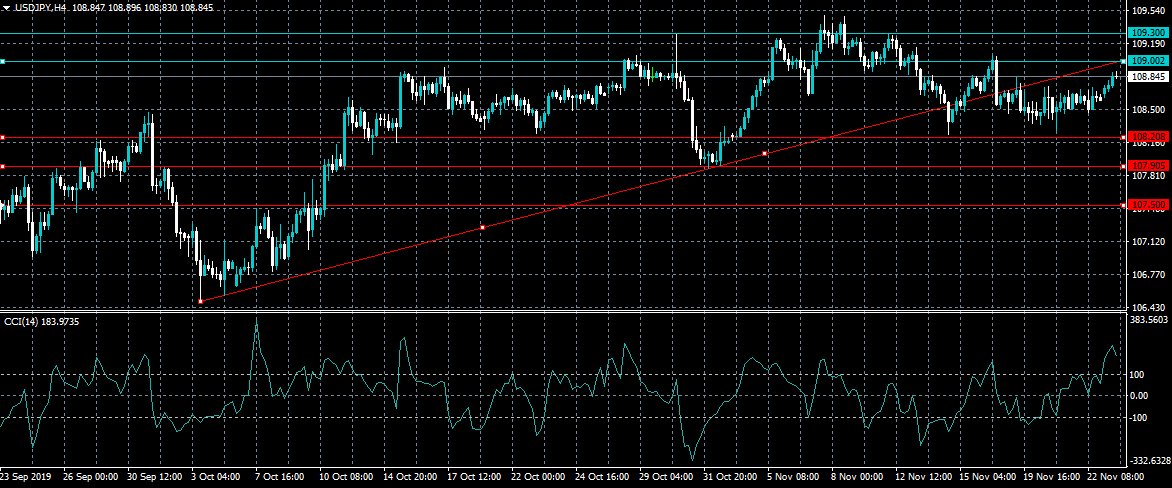The image size is (1172, 488).
Task: Click left anchor of the 109.002 cyan line
Action: pos(2,61)
